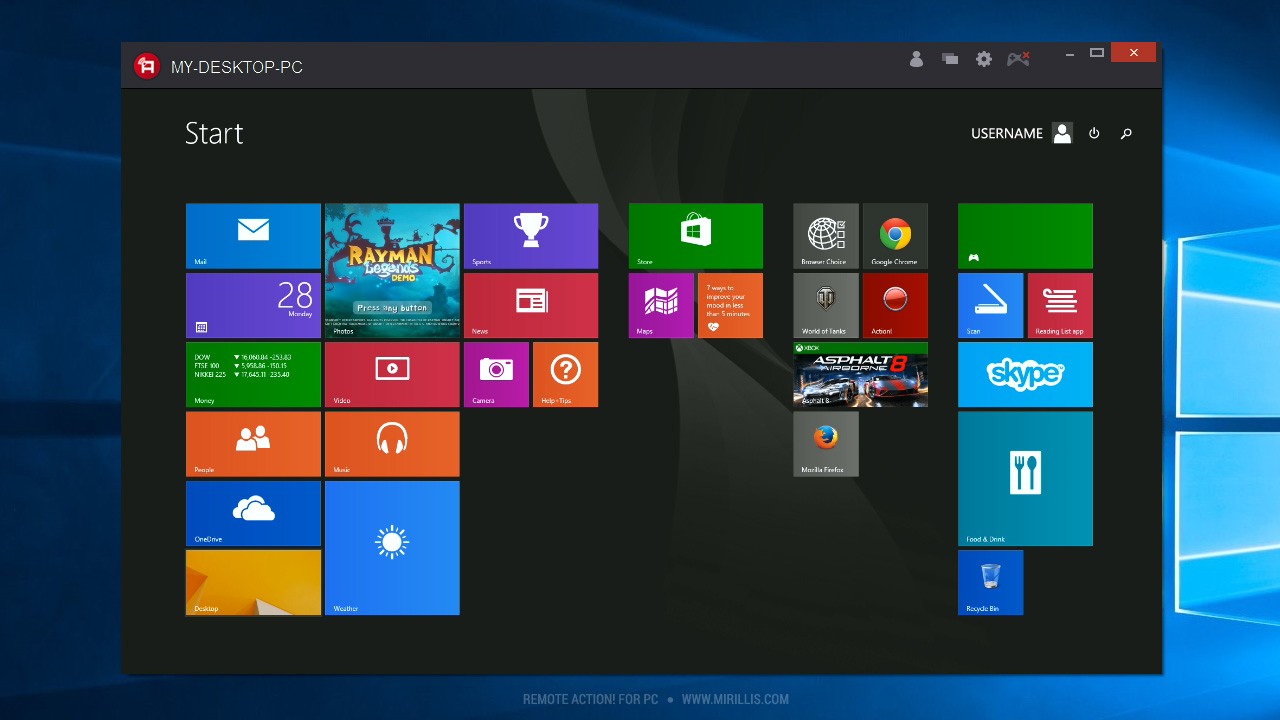Launch the People tile
Screen dimensions: 1280x720
[253, 444]
